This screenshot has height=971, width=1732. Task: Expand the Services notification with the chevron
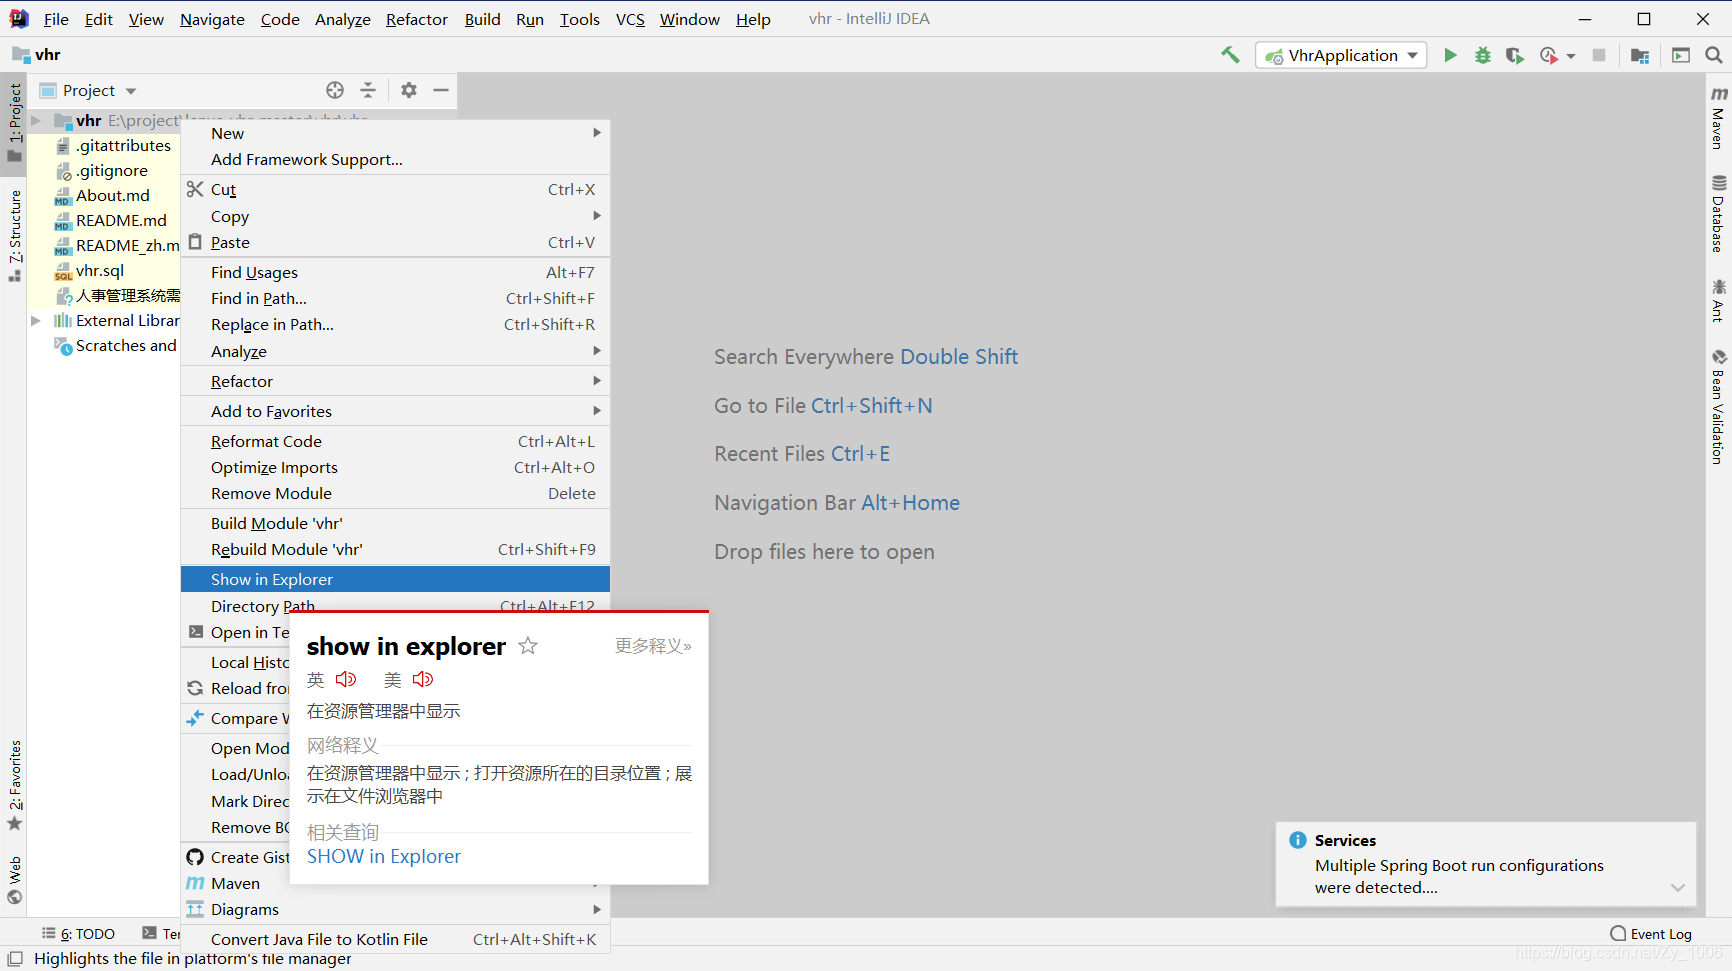pos(1678,888)
